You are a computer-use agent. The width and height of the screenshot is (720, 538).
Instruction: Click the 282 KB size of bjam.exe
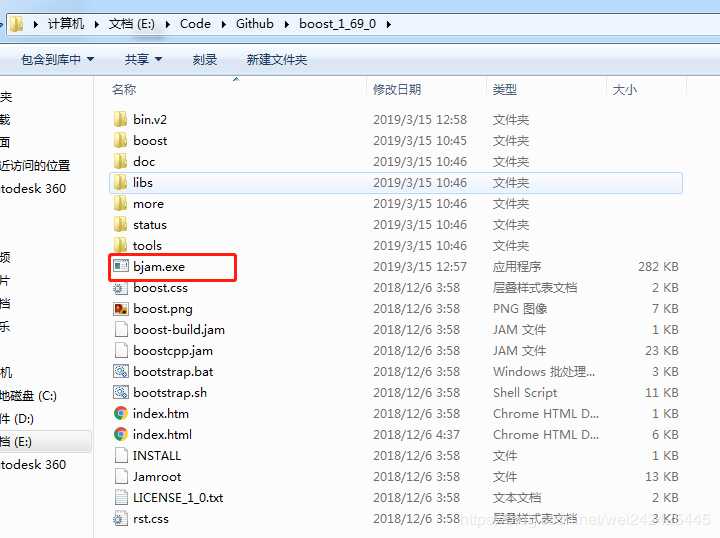pos(658,266)
